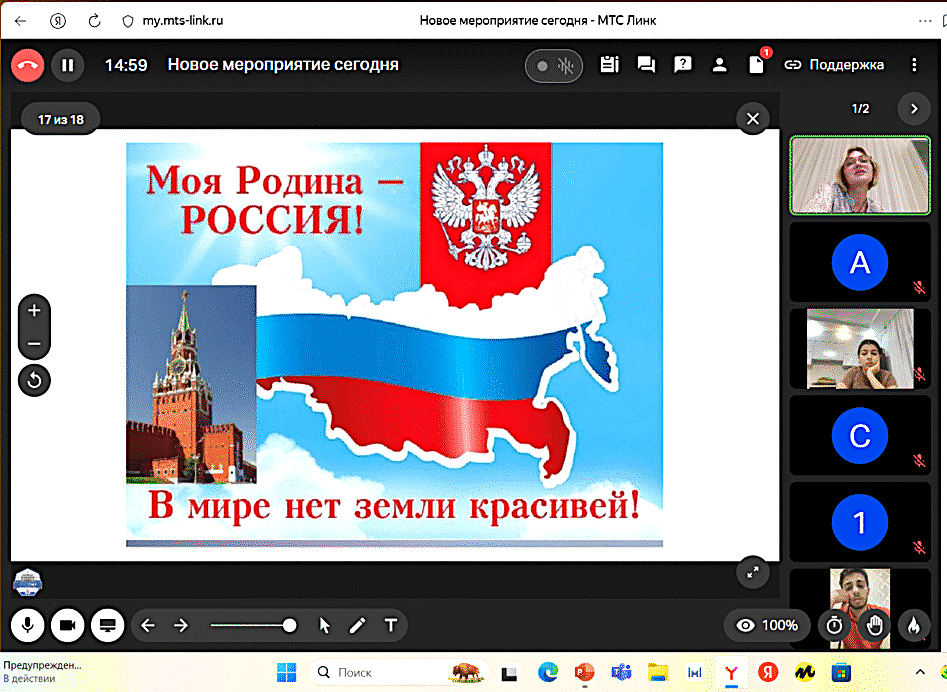Image resolution: width=947 pixels, height=692 pixels.
Task: Select the pencil drawing tool
Action: [357, 626]
